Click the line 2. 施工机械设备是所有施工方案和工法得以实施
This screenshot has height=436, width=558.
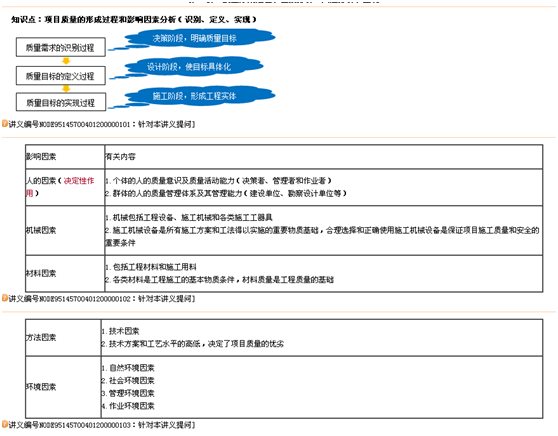322,230
